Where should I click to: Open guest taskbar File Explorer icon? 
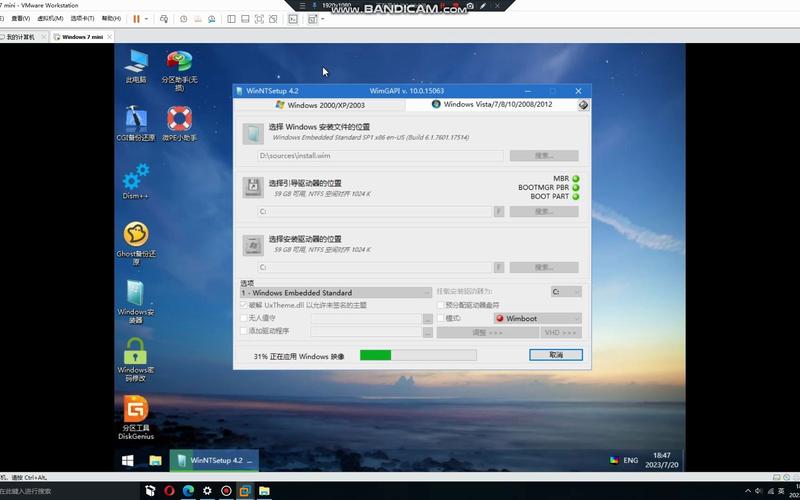(x=155, y=460)
